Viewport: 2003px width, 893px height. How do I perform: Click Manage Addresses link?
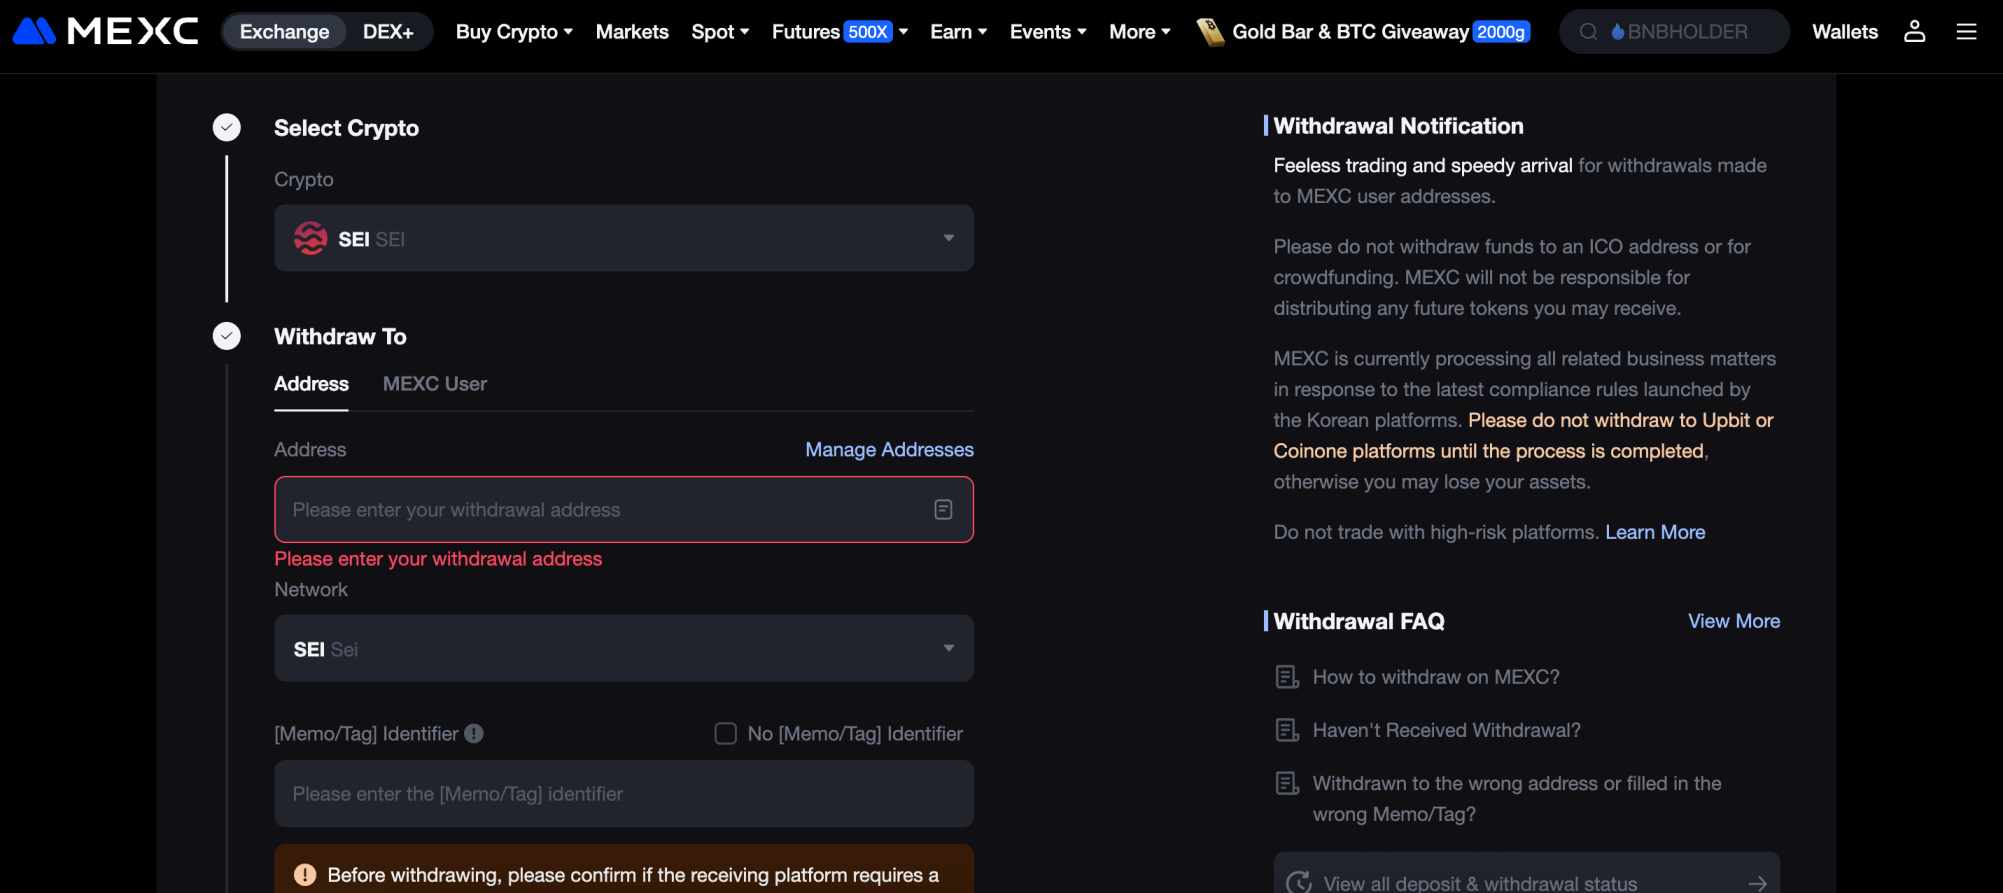889,450
